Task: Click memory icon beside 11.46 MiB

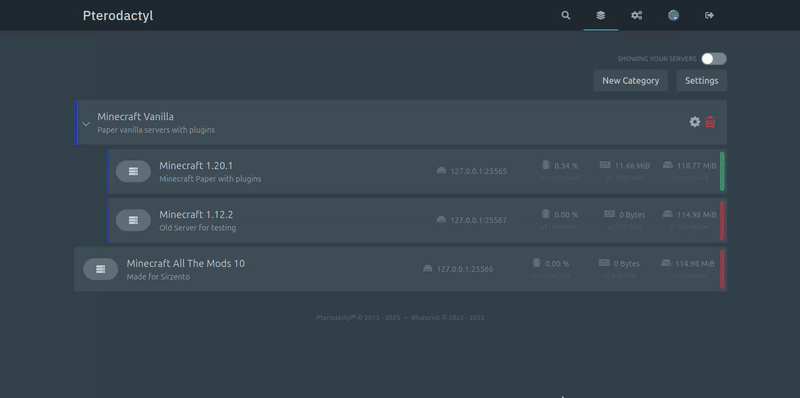Action: tap(605, 165)
